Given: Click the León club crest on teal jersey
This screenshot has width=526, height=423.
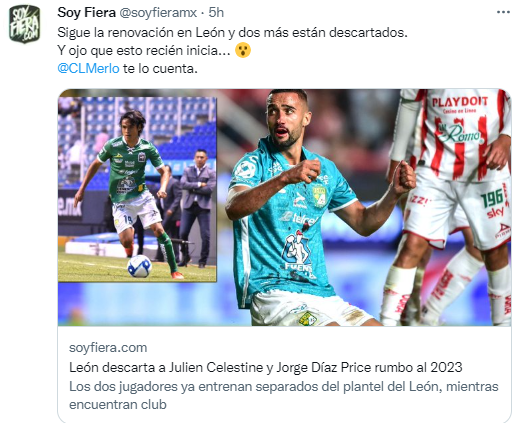Looking at the screenshot, I should [x=319, y=196].
